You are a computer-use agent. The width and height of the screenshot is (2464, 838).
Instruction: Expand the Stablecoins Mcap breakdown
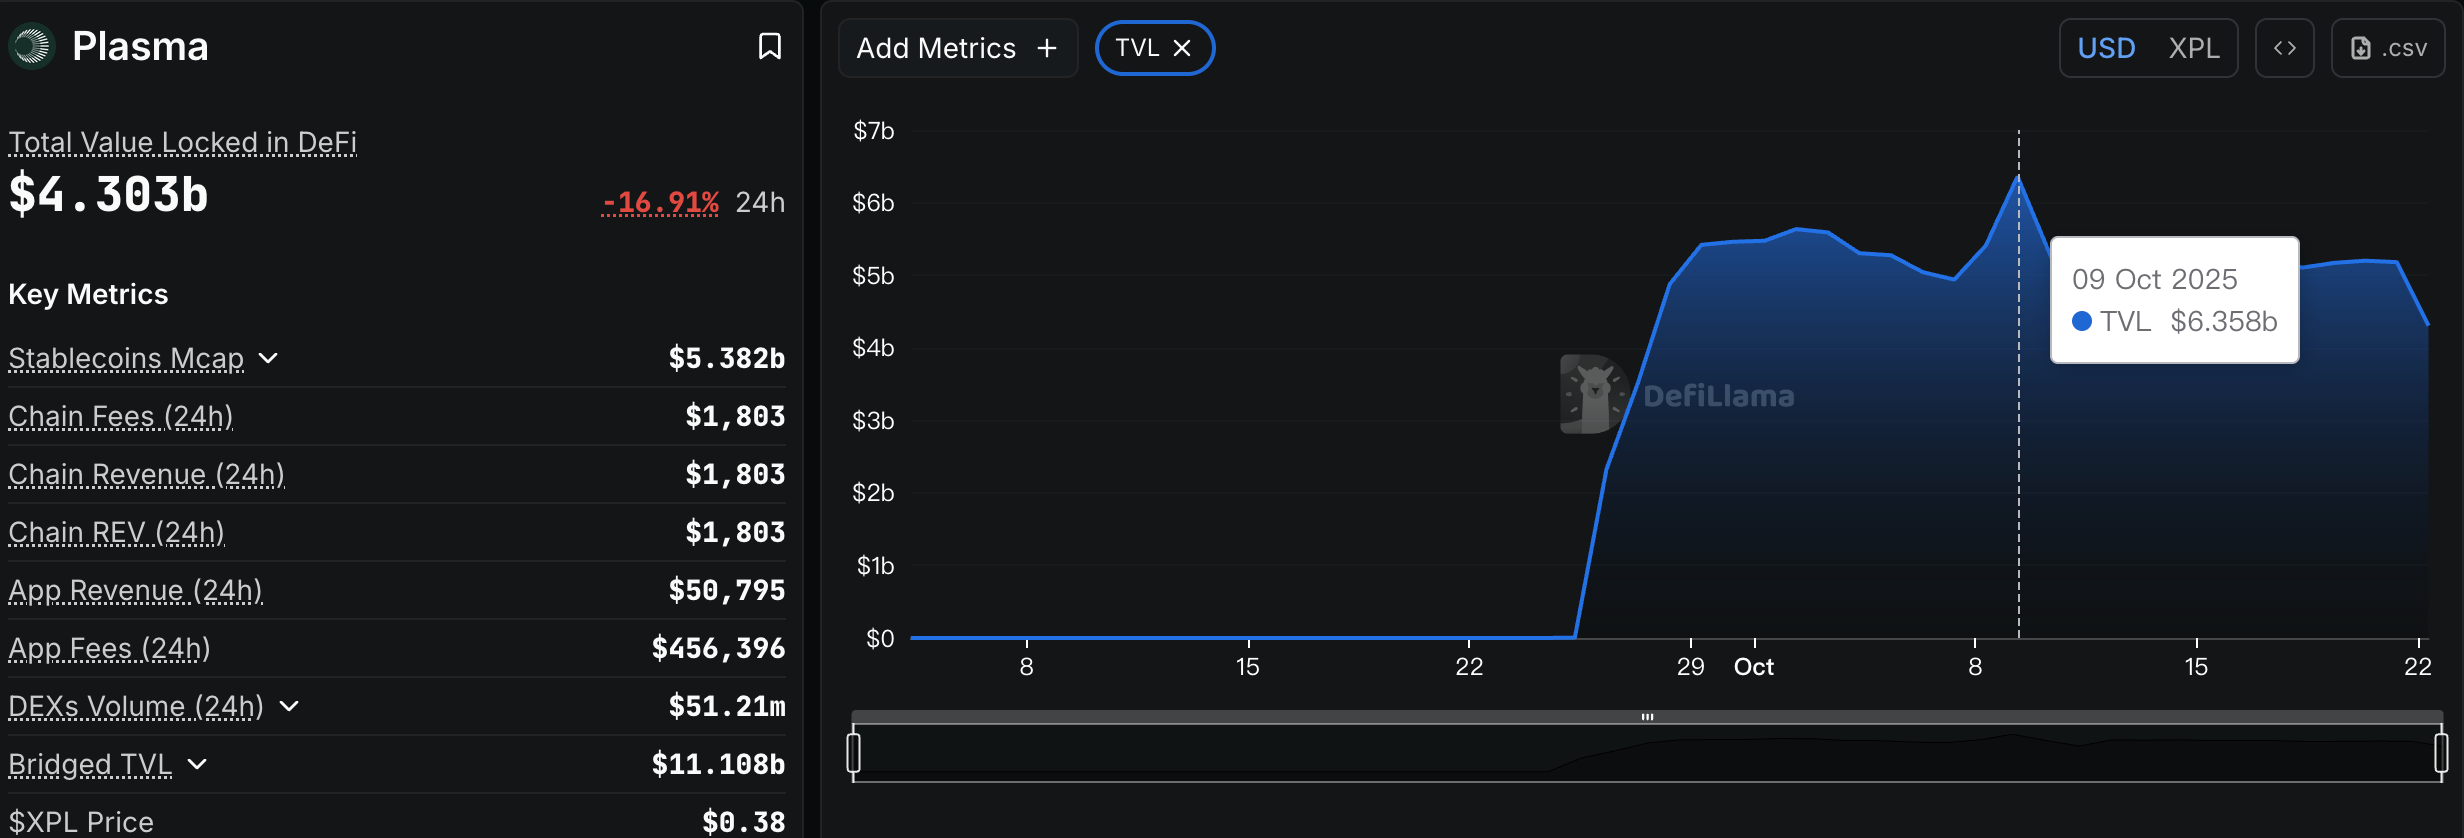point(268,358)
